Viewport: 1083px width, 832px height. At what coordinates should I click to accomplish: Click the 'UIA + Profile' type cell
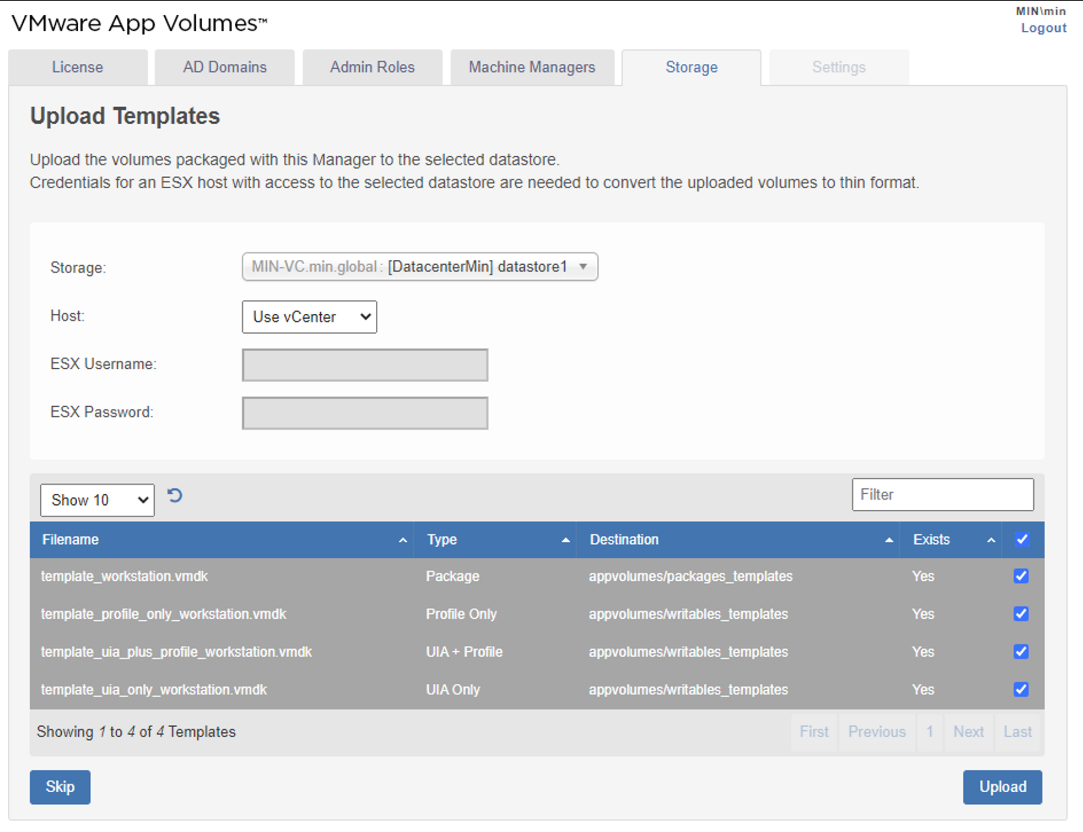(464, 652)
